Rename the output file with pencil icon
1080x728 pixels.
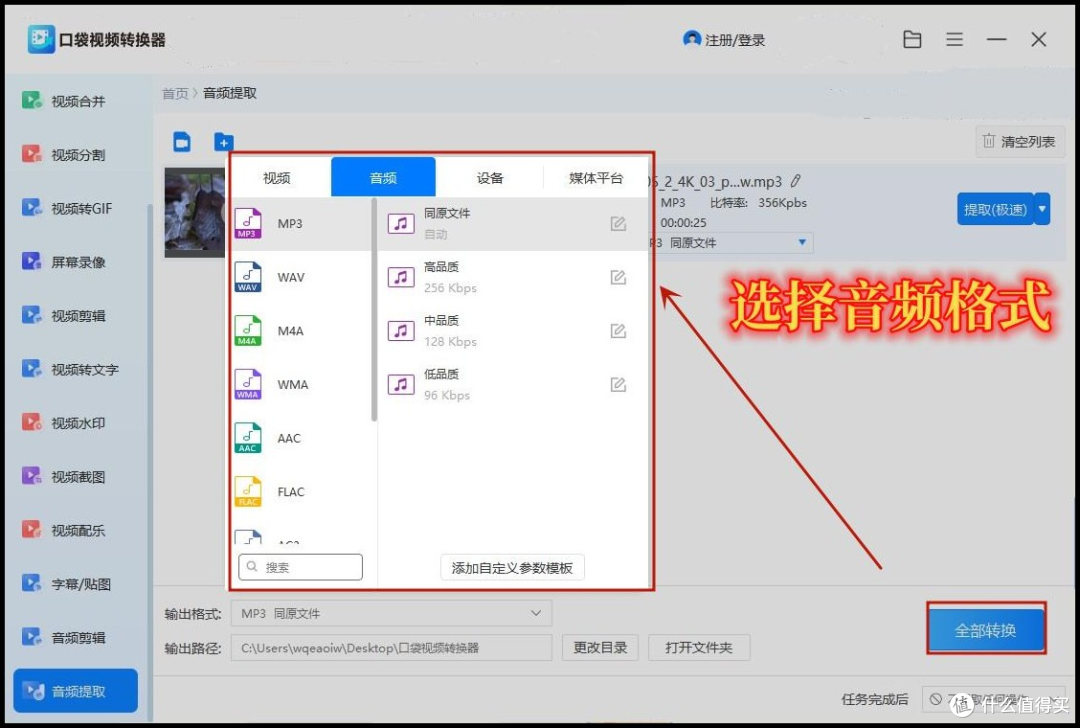coord(796,181)
